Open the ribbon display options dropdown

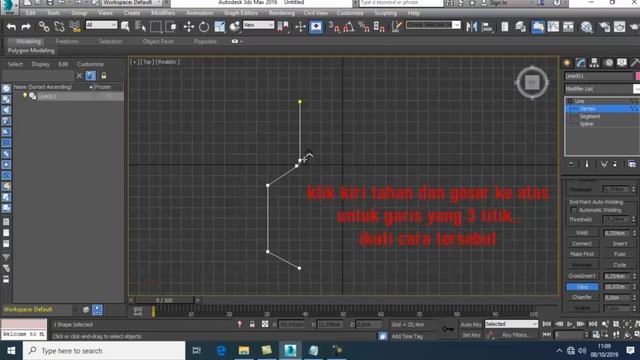click(237, 41)
